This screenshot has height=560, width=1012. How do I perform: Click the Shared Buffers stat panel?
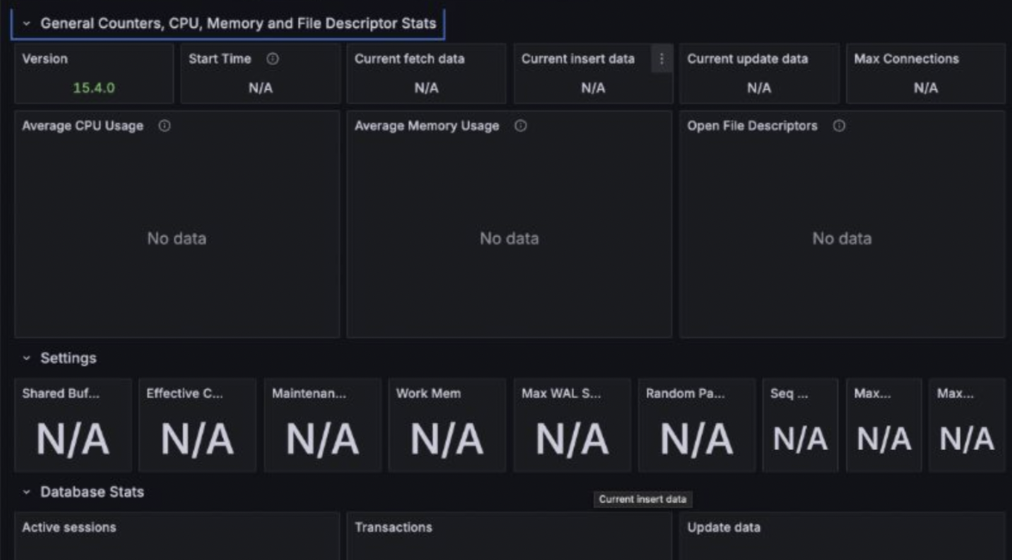click(73, 427)
